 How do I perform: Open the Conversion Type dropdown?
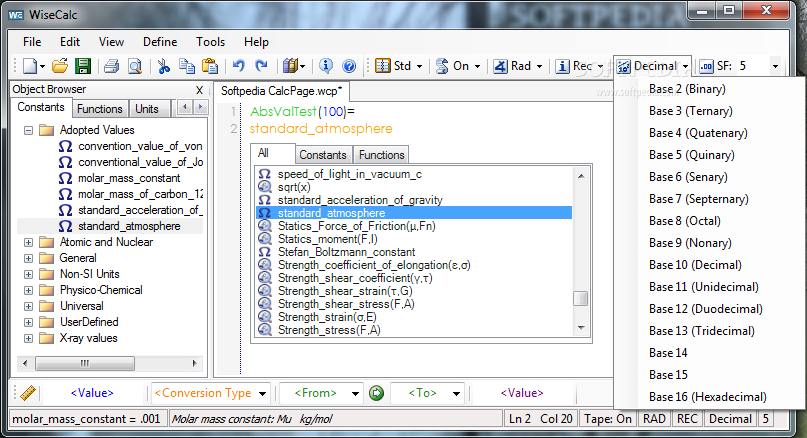(262, 394)
